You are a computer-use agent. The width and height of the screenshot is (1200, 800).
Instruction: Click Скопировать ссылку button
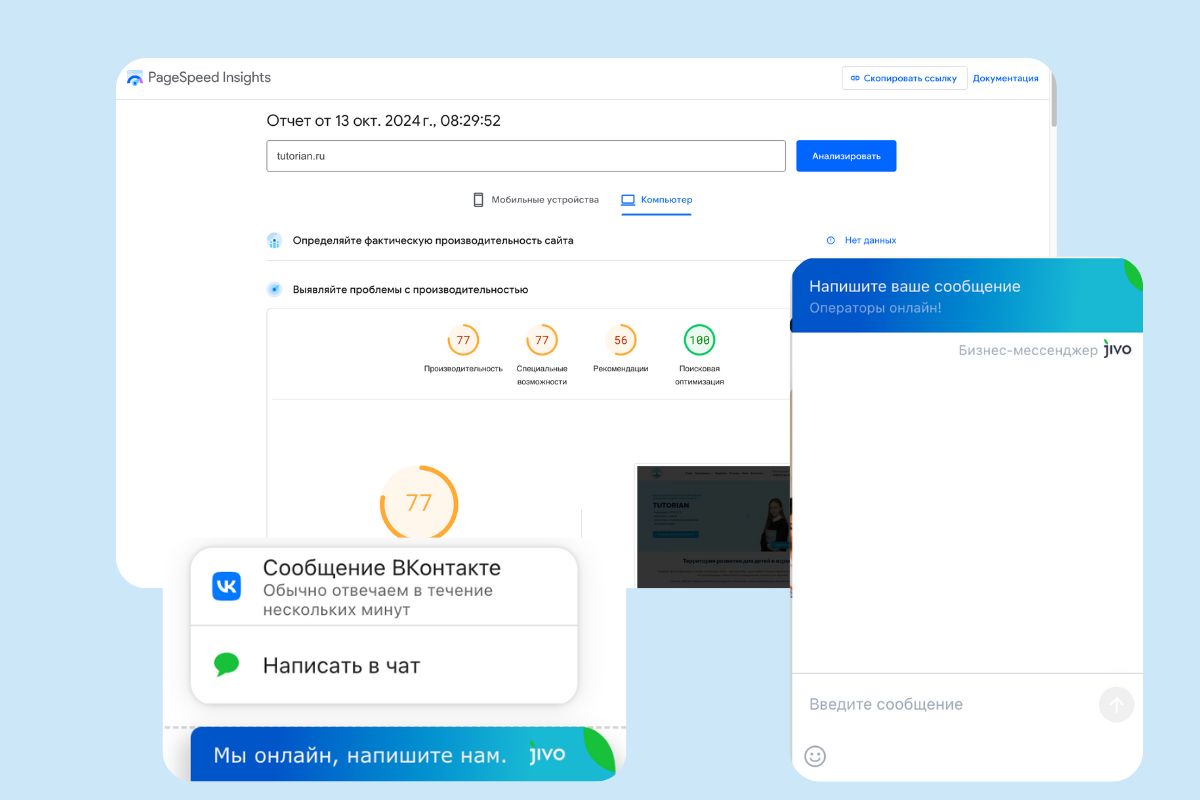(x=904, y=78)
